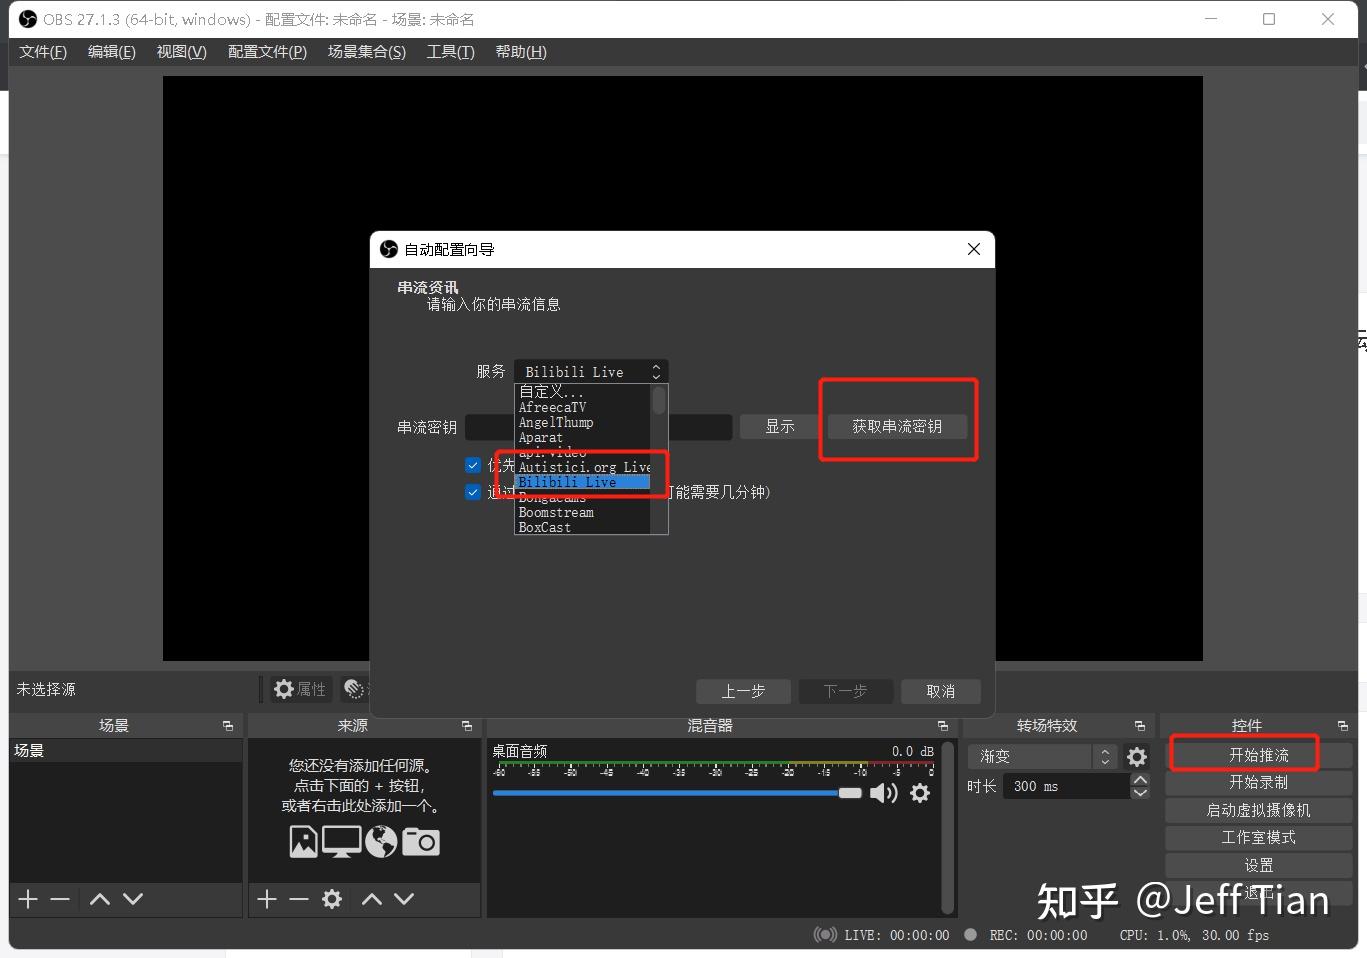Screen dimensions: 1367x958
Task: Open the 帮助(H) menu
Action: 521,52
